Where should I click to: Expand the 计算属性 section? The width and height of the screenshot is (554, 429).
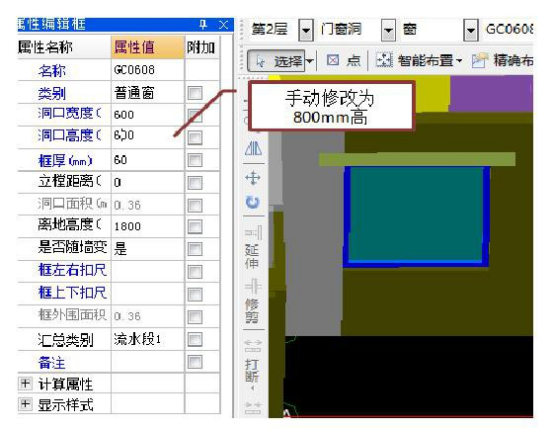[25, 383]
